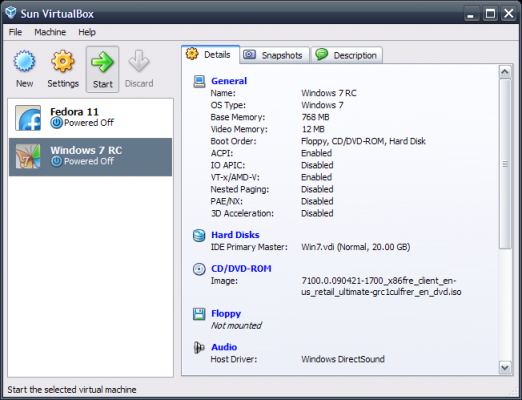The height and width of the screenshot is (400, 522).
Task: Click the boot order value Floppy, CD/DVD-ROM, Hard Disk
Action: coord(363,141)
